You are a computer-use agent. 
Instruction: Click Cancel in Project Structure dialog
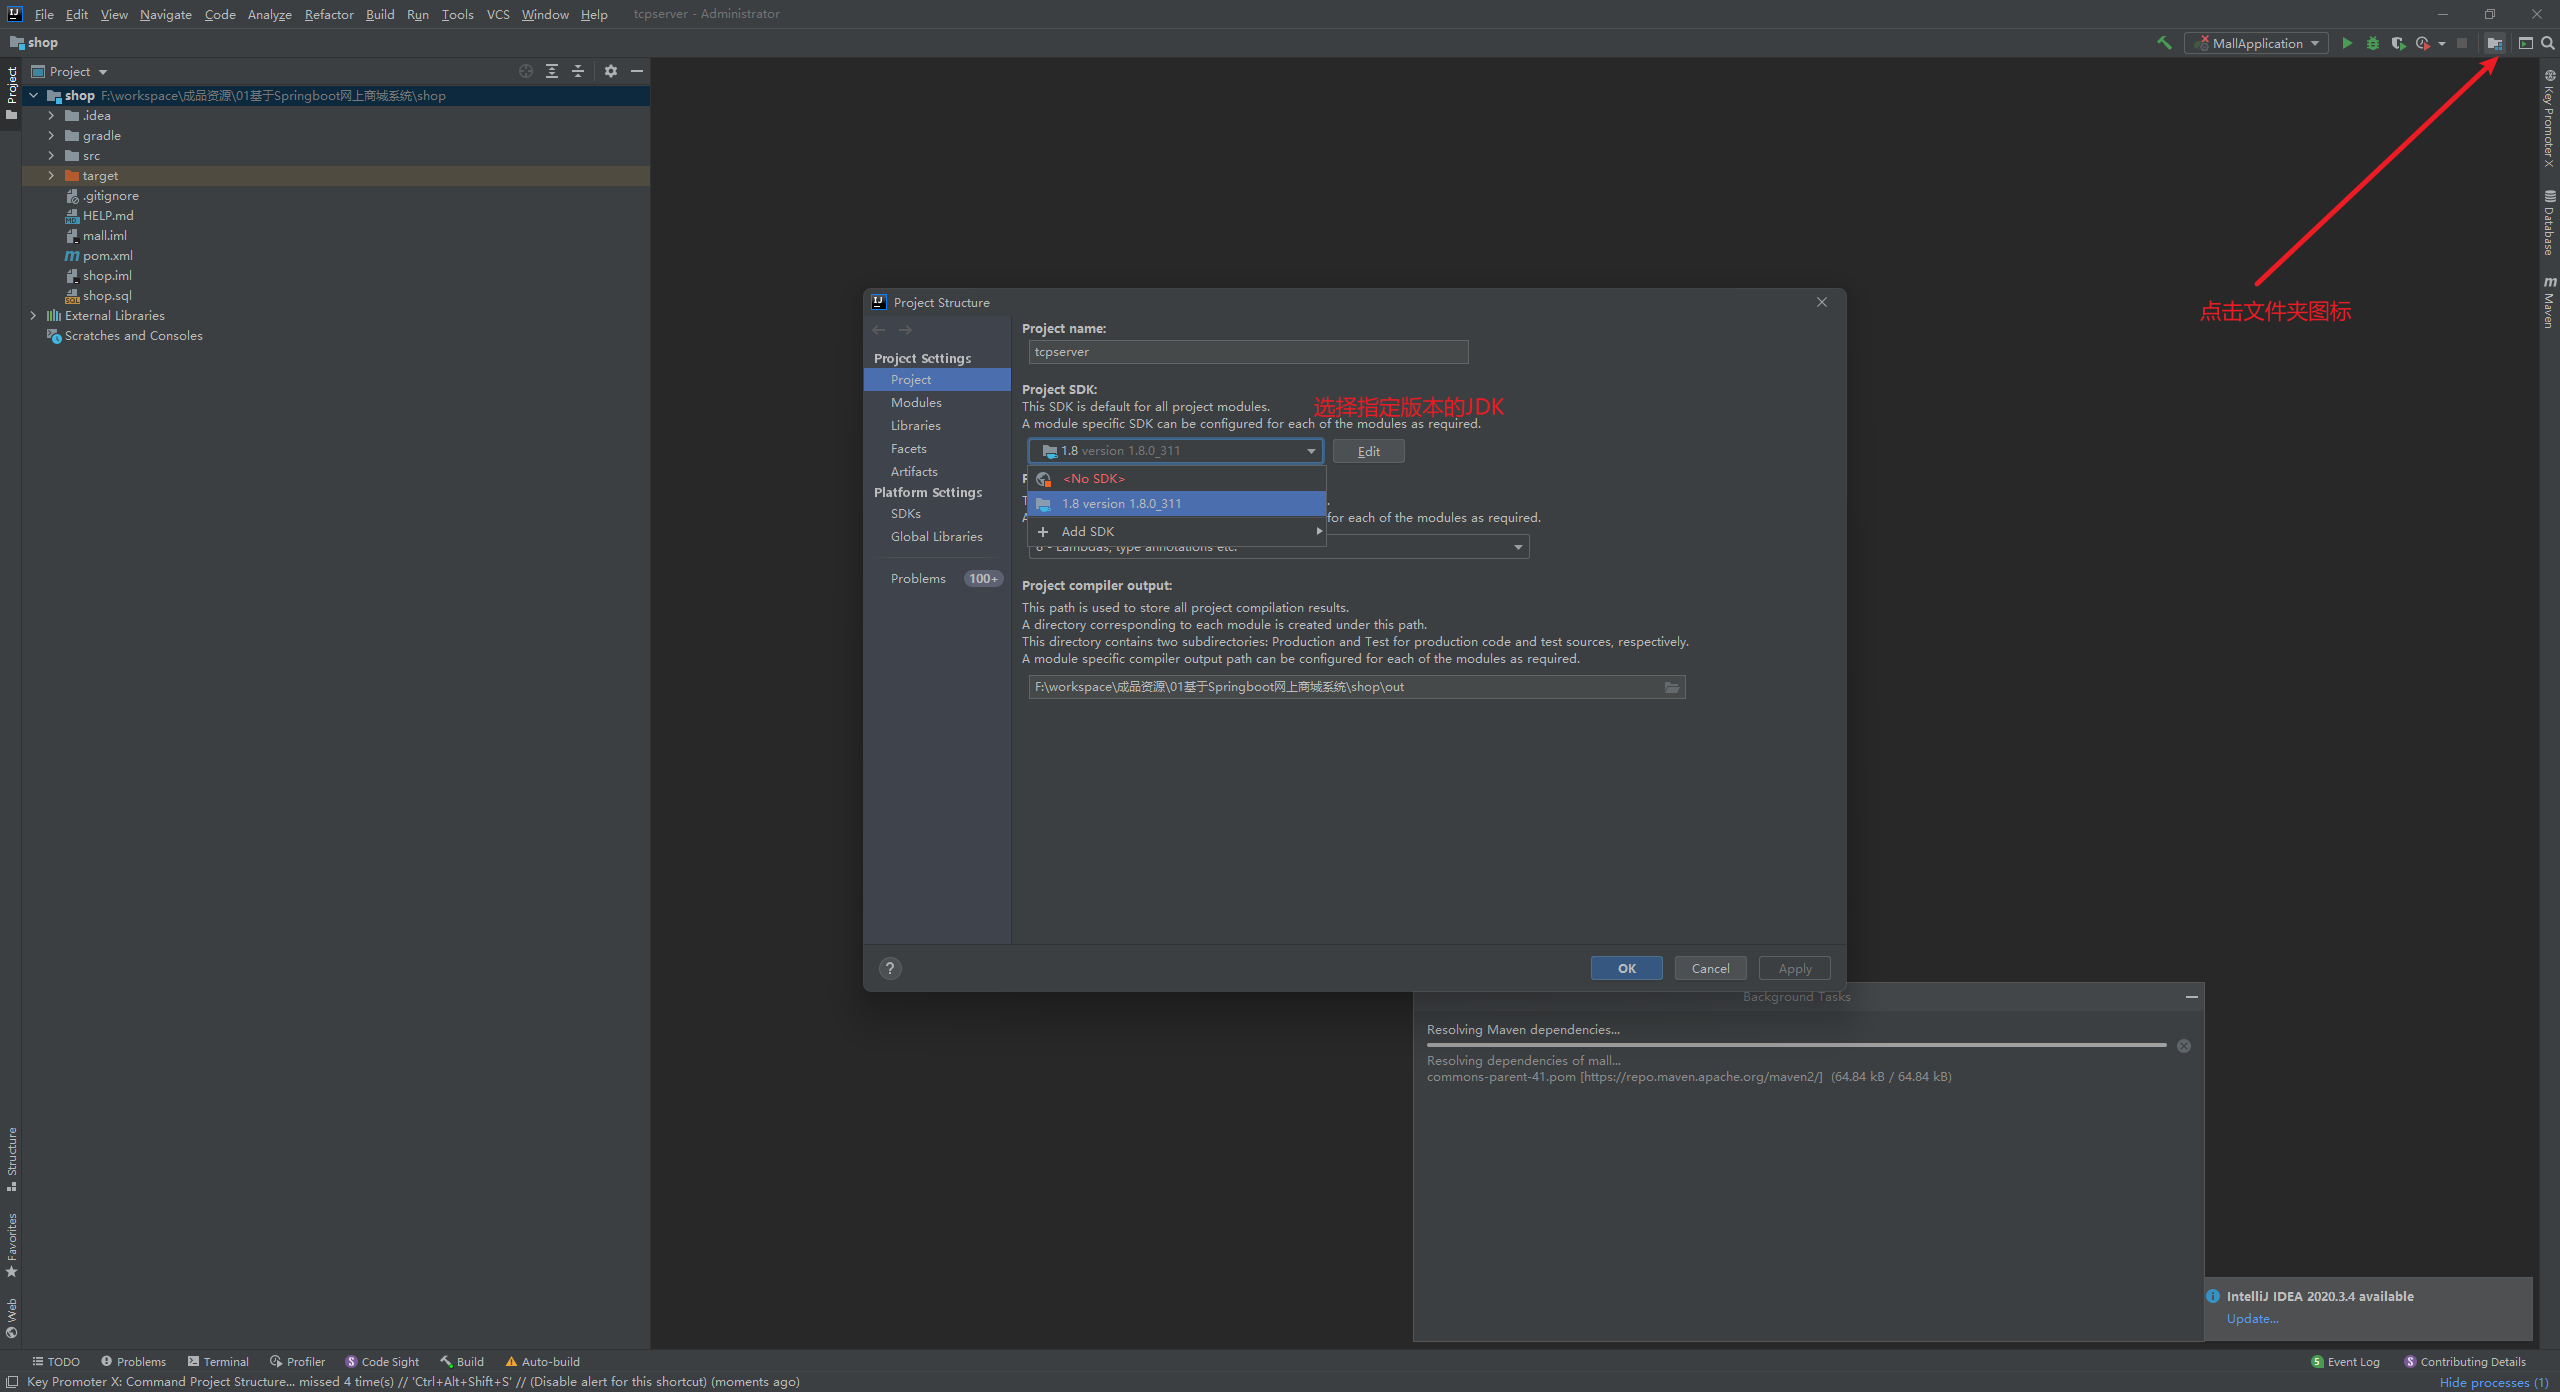(1711, 968)
